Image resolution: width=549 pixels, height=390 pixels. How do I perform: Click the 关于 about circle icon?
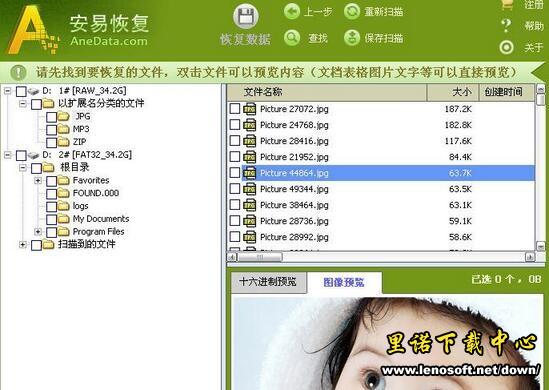coord(506,47)
